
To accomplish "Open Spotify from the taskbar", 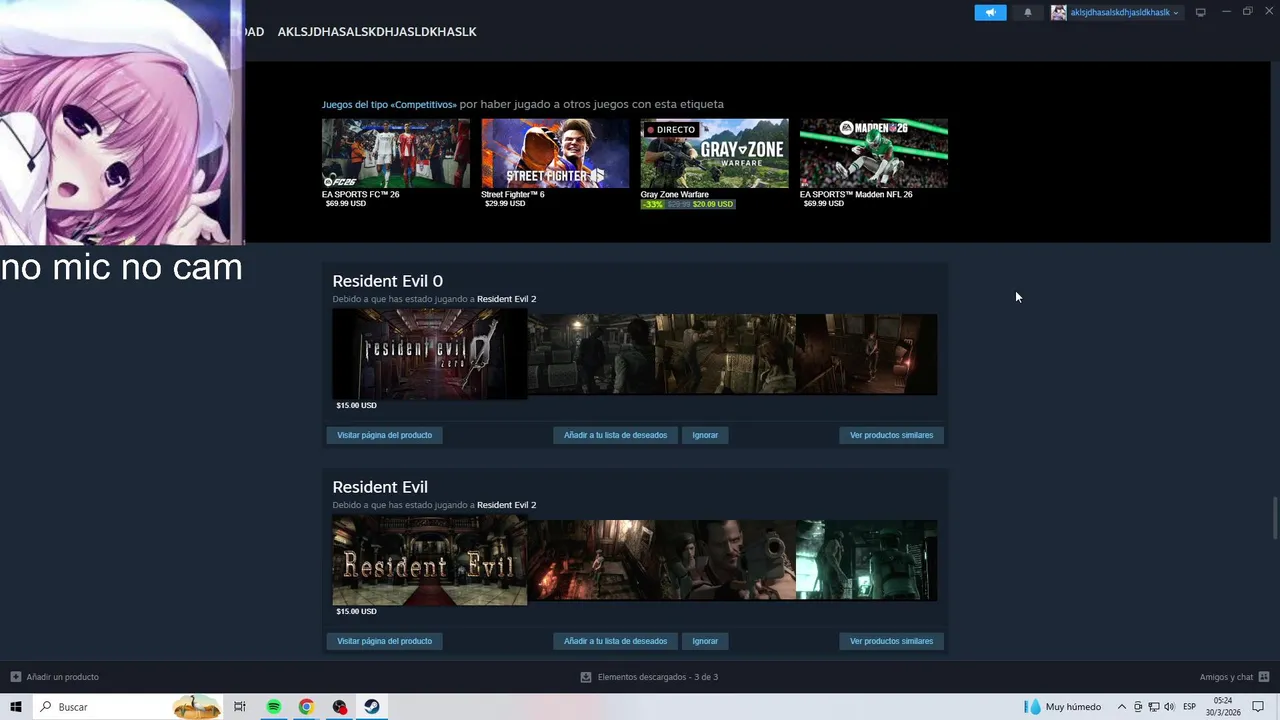I will tap(273, 707).
